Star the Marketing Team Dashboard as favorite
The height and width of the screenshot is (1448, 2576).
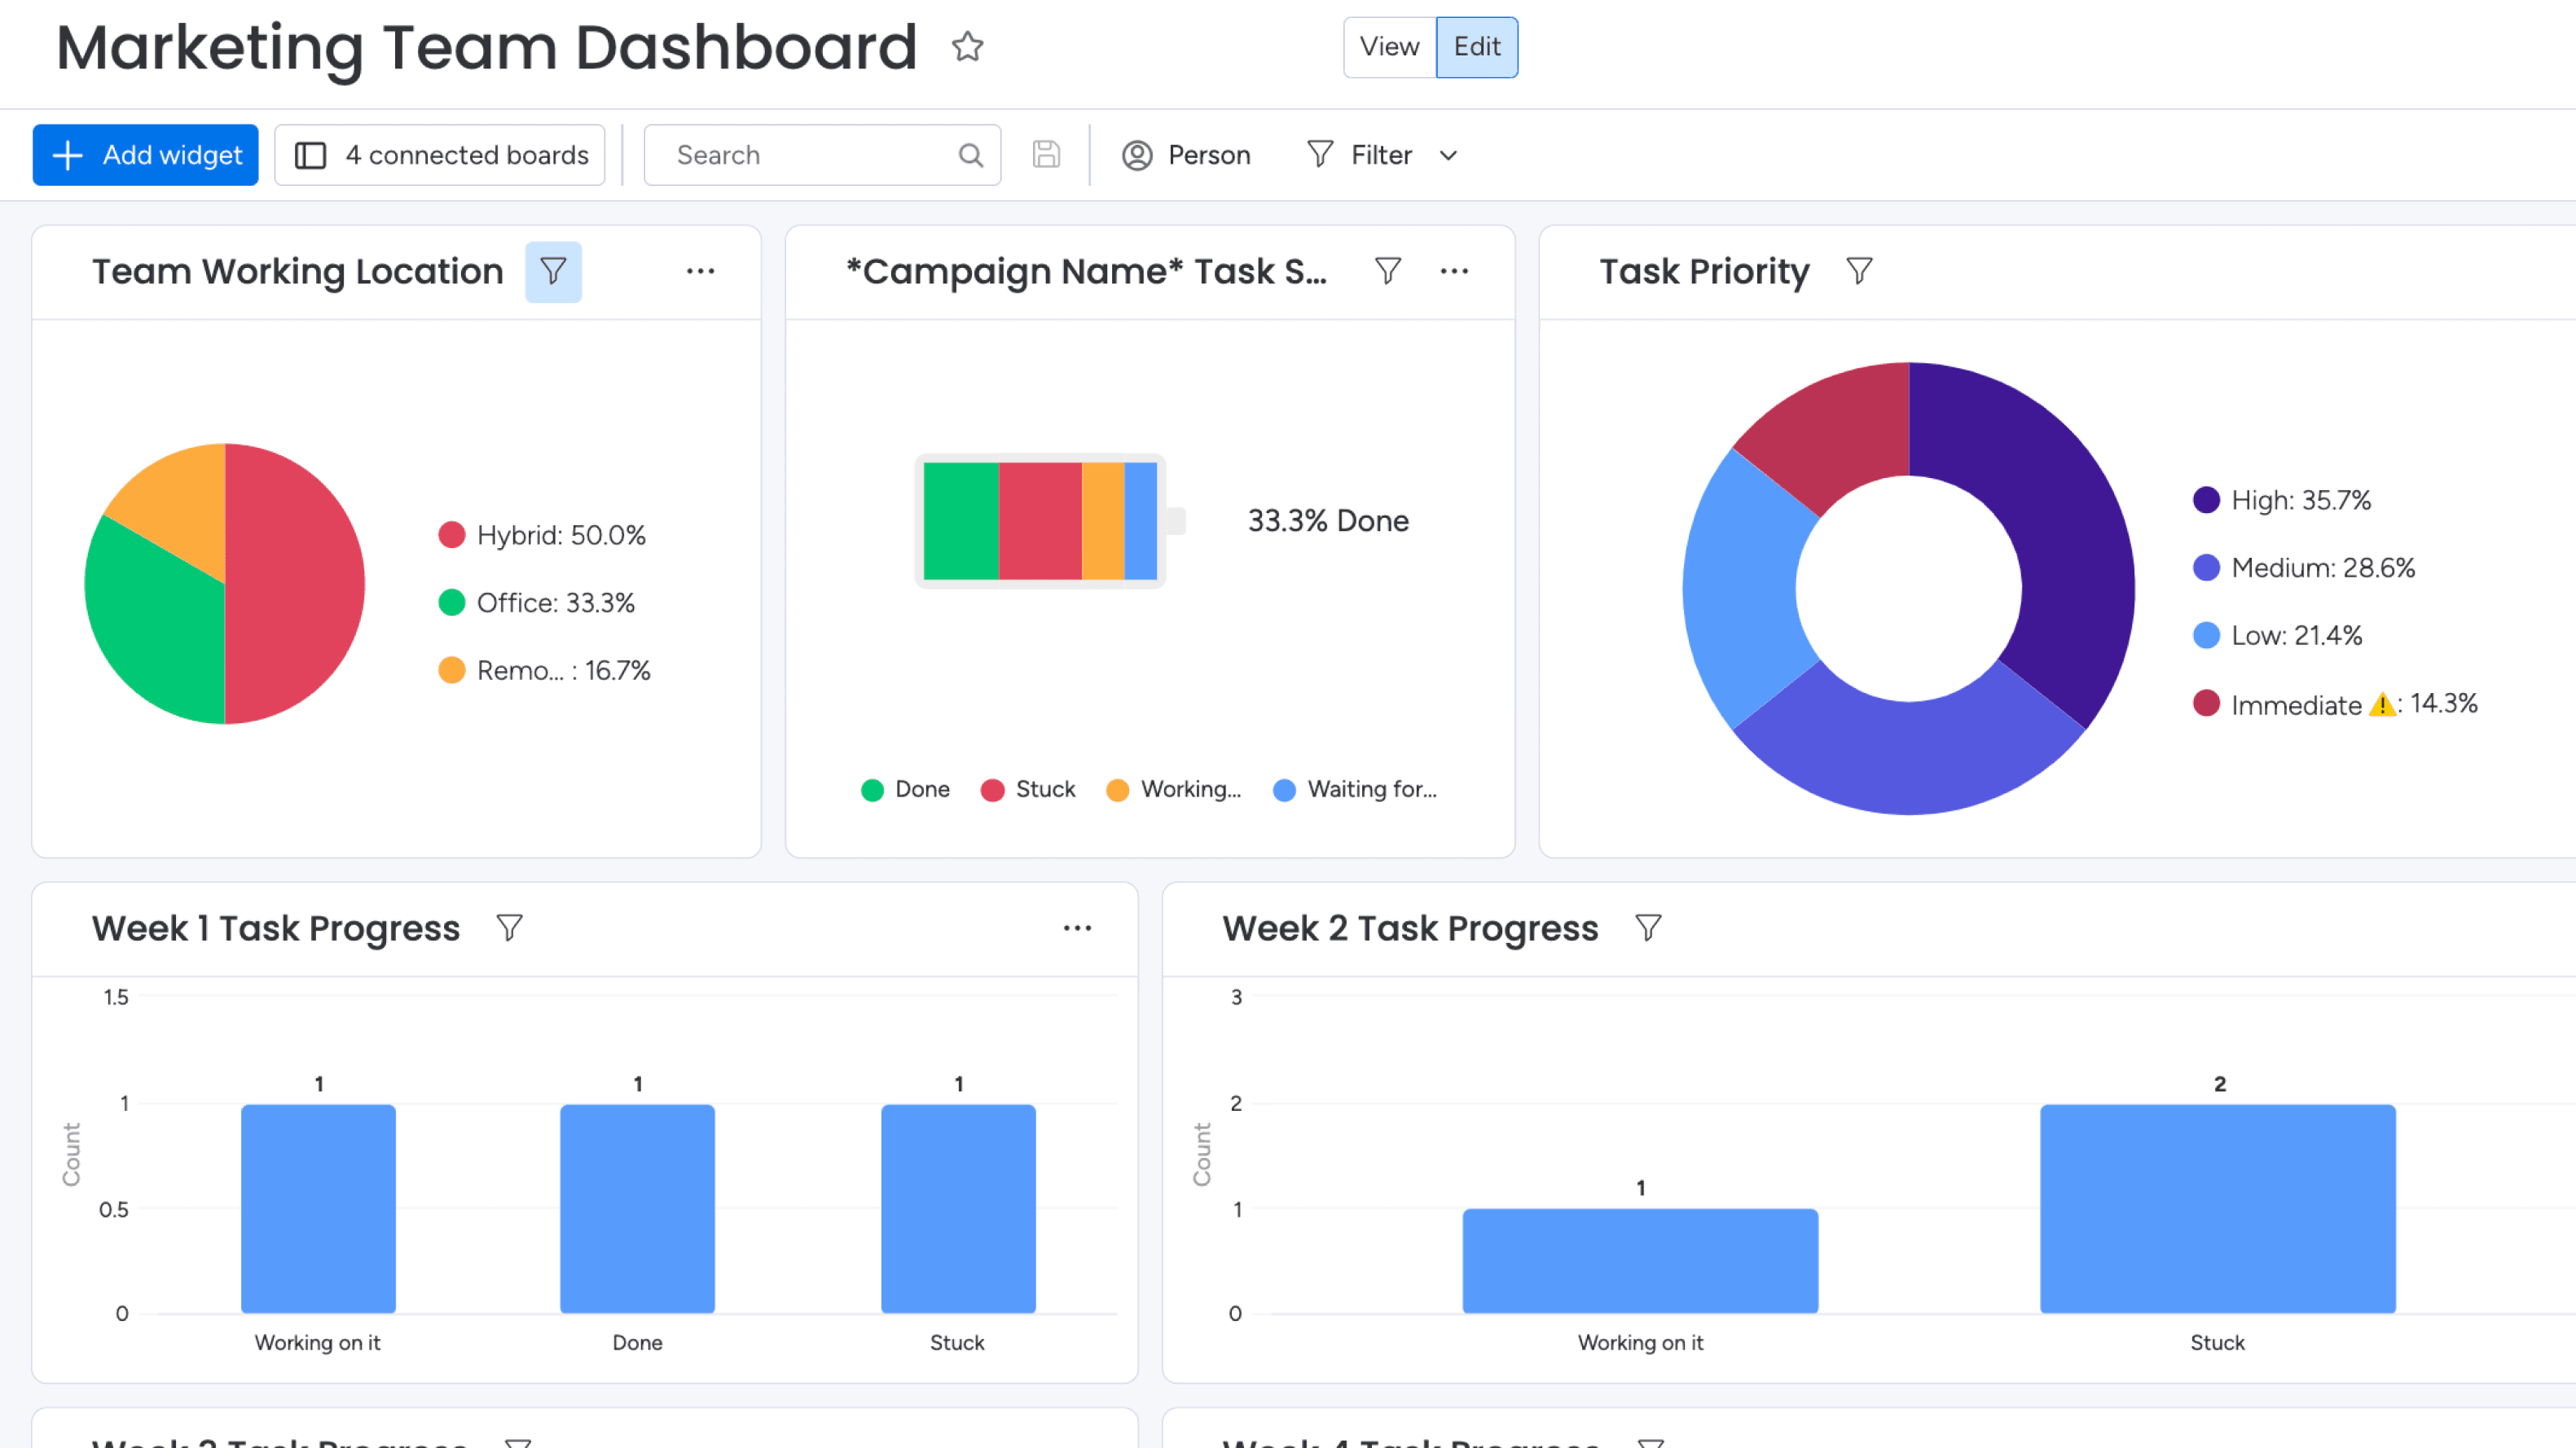click(967, 47)
